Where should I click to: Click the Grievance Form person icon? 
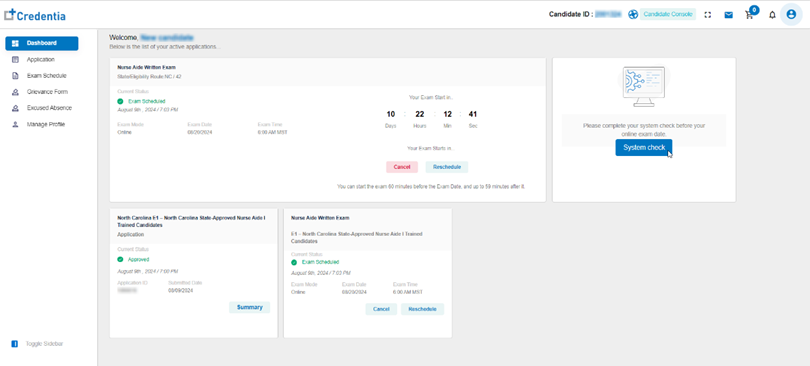15,92
